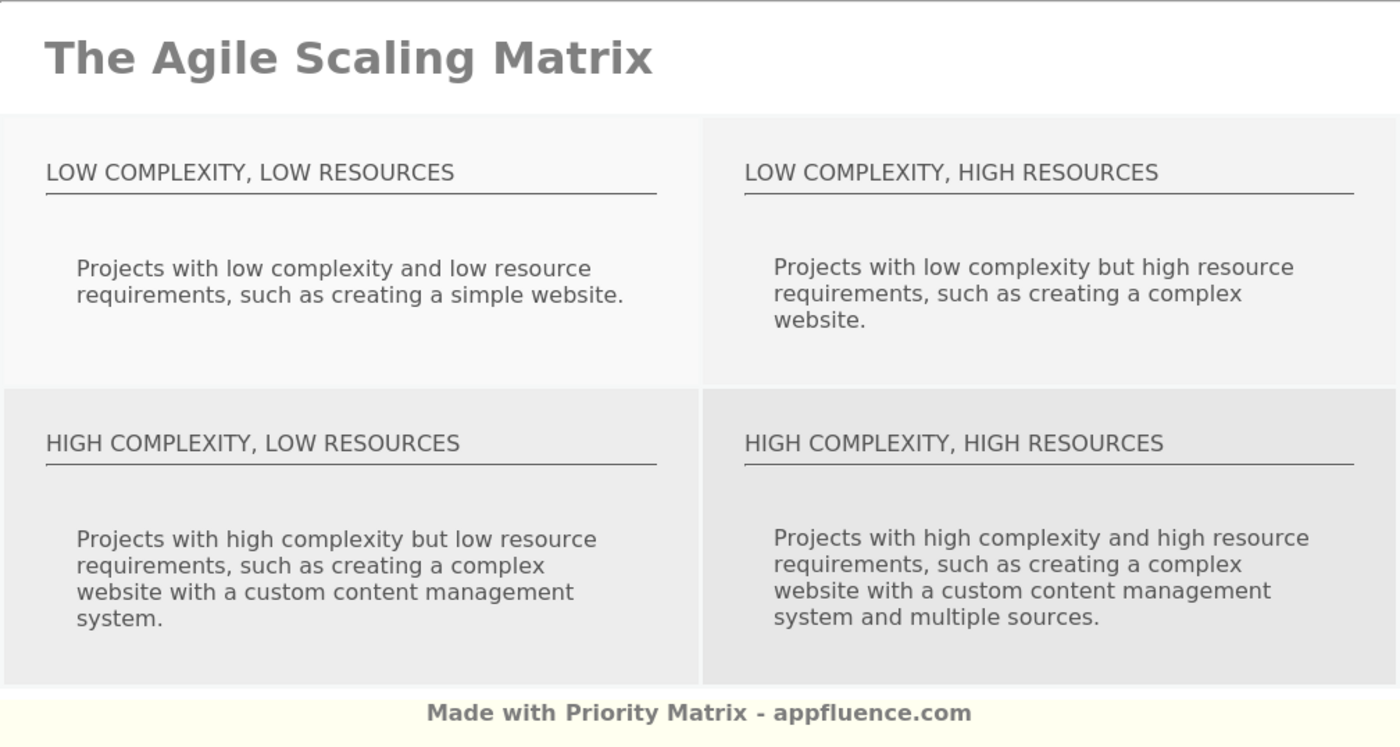Click the simple website project description
Image resolution: width=1400 pixels, height=747 pixels.
coord(350,282)
